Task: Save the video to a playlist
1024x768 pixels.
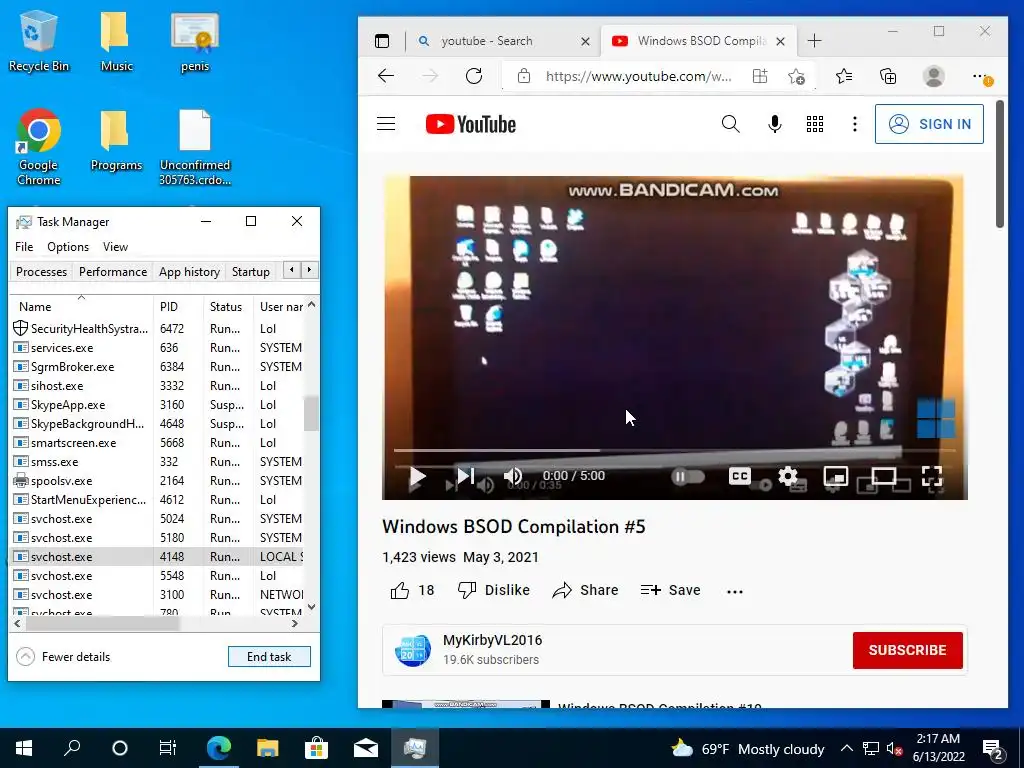Action: (x=670, y=590)
